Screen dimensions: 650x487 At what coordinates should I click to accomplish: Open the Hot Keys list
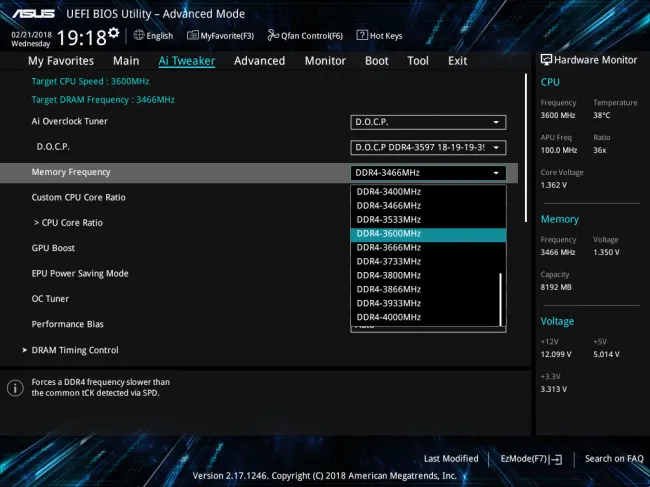click(386, 36)
